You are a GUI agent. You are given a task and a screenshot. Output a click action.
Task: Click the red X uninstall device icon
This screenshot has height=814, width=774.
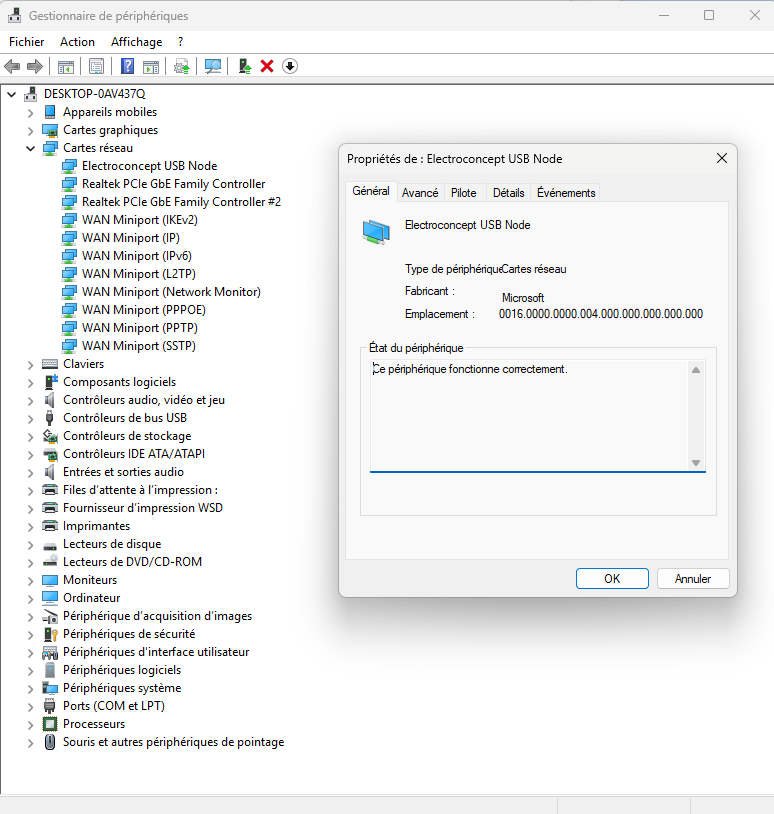[267, 66]
